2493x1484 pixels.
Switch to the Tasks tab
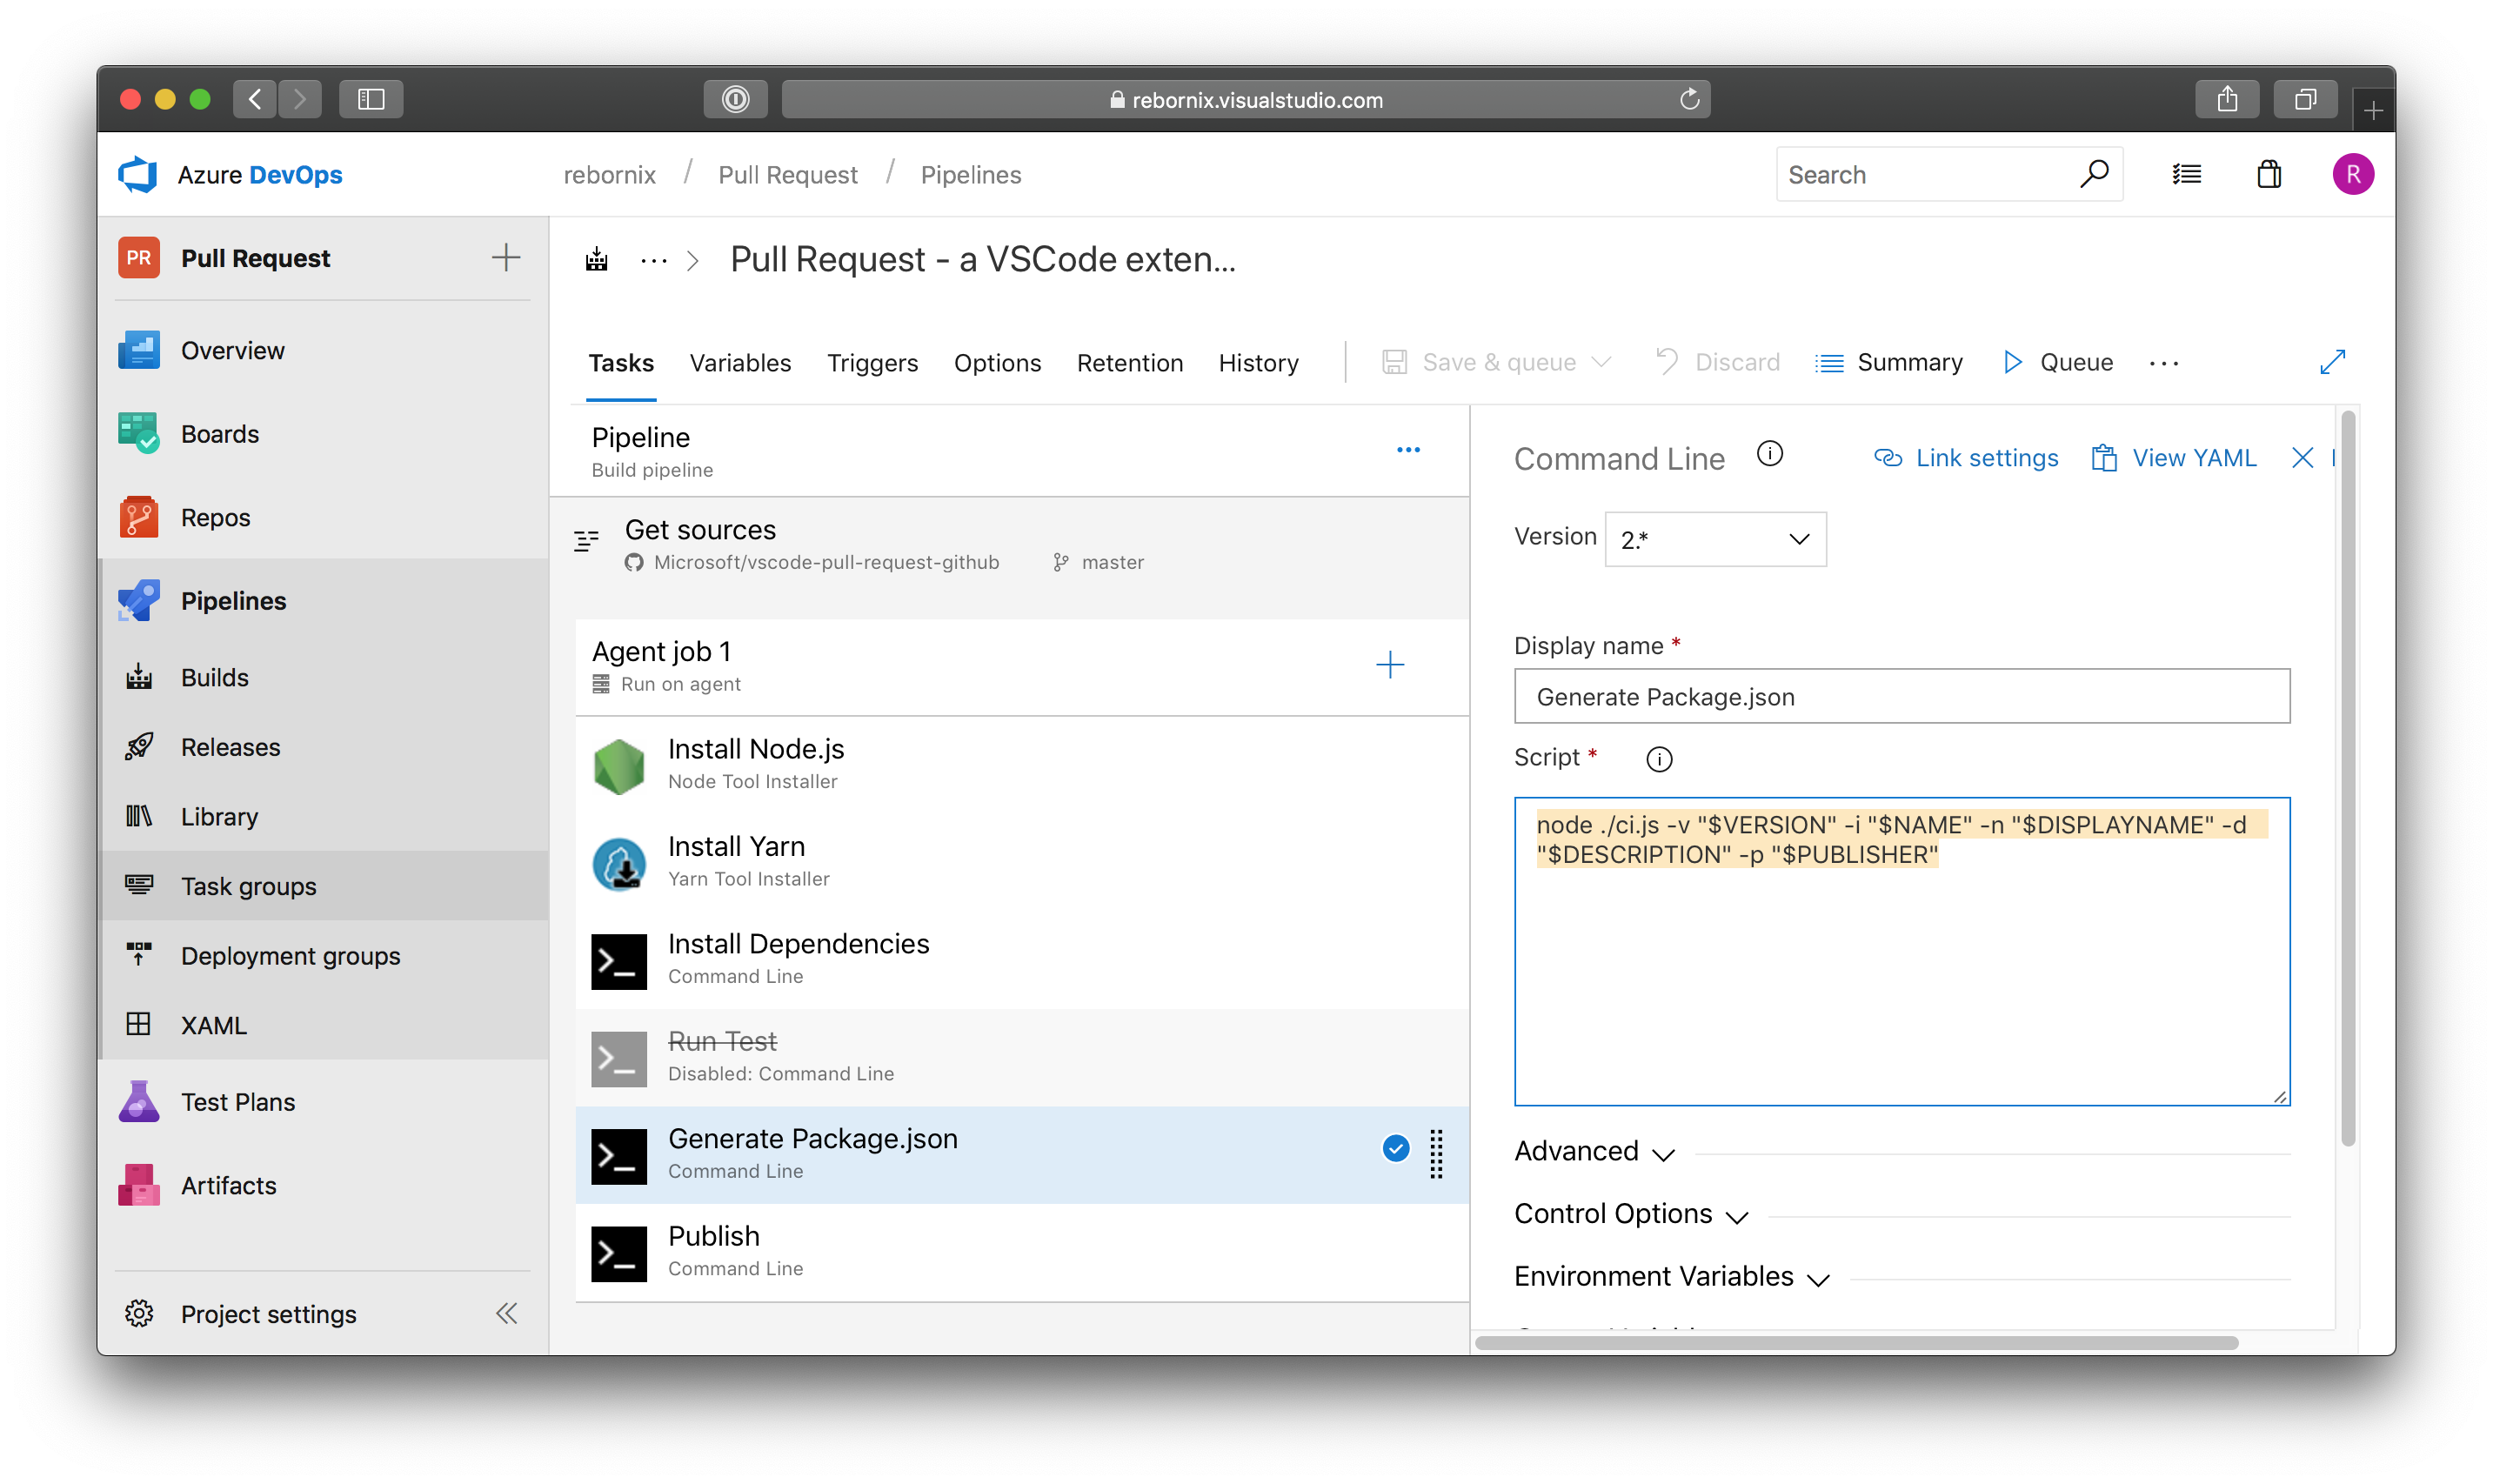621,363
